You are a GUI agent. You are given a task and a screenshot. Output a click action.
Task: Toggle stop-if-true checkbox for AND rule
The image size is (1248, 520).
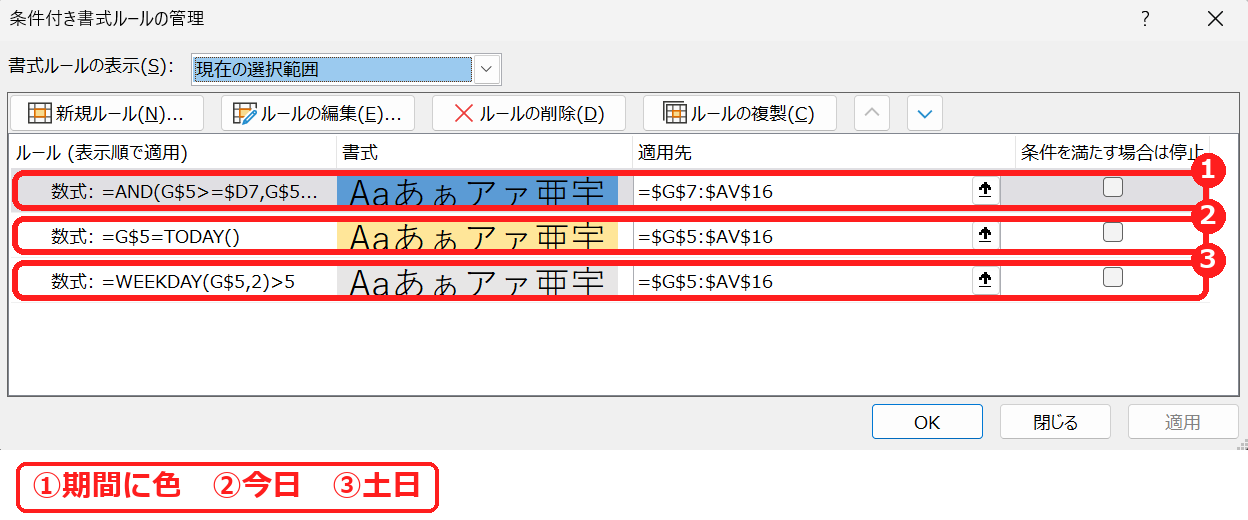pos(1113,187)
